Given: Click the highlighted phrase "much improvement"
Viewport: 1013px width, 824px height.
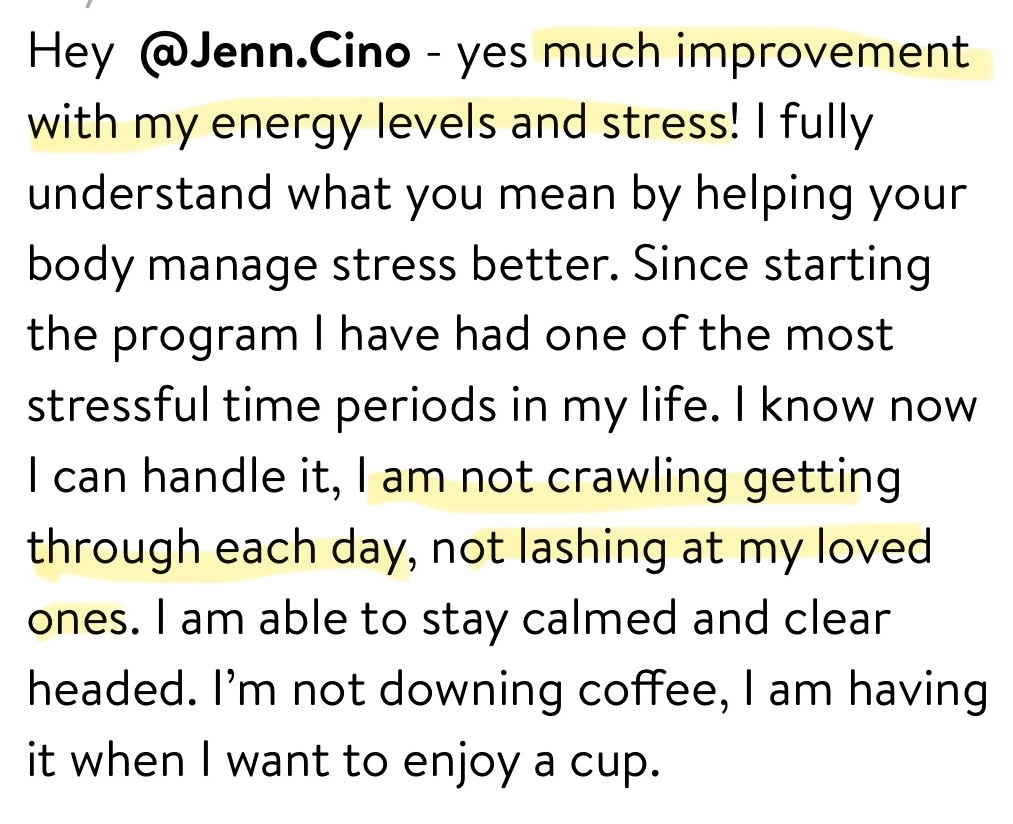Looking at the screenshot, I should (x=756, y=52).
